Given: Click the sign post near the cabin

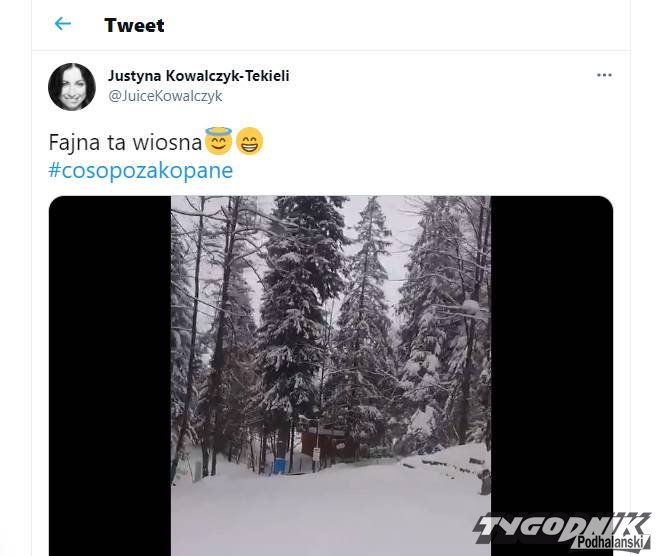Looking at the screenshot, I should (316, 457).
